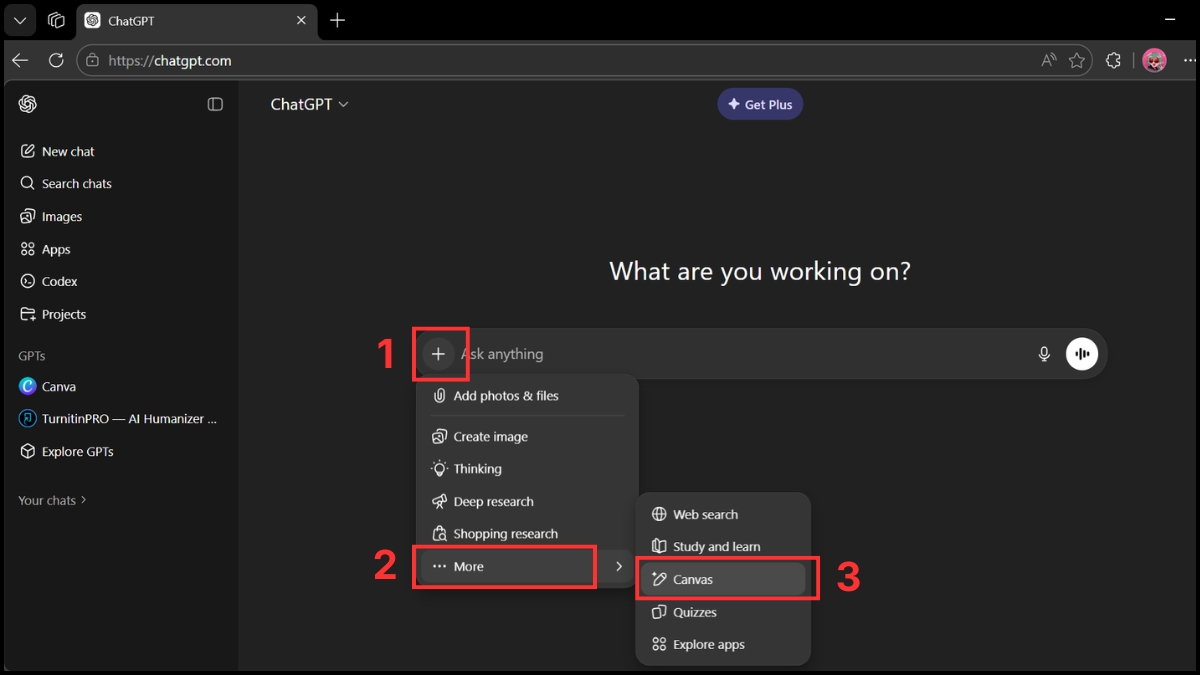The width and height of the screenshot is (1200, 675).
Task: Select Create image from the menu
Action: (x=491, y=436)
